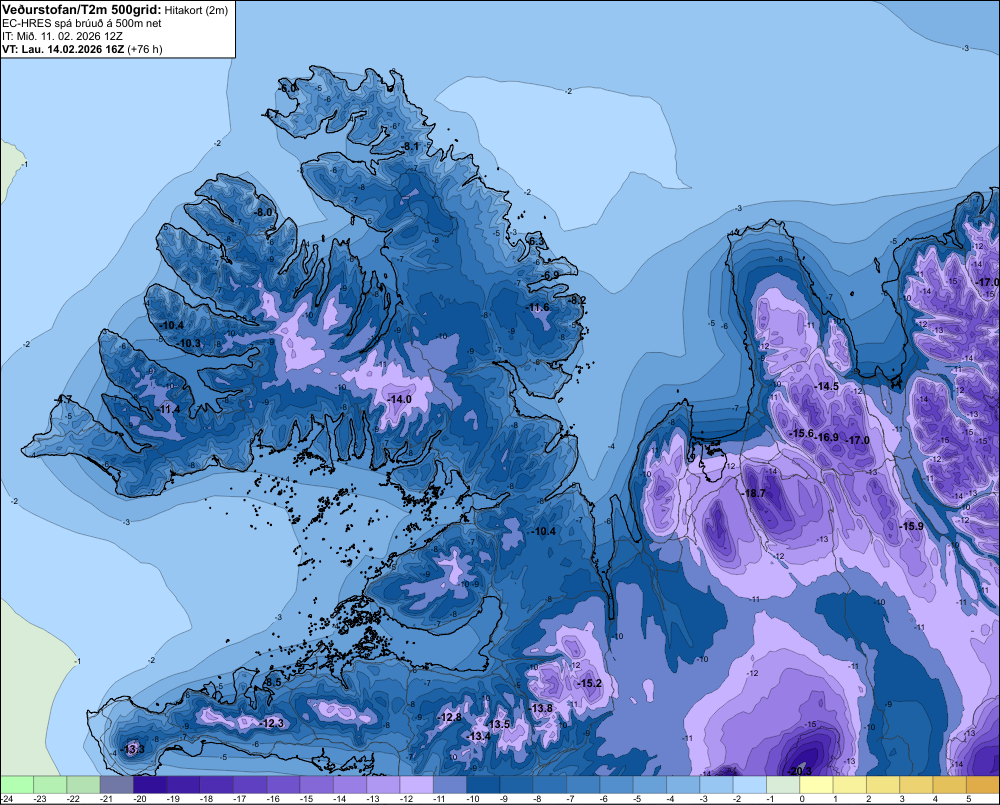Click the -12.3 temperature value
The image size is (1000, 805).
tap(272, 723)
